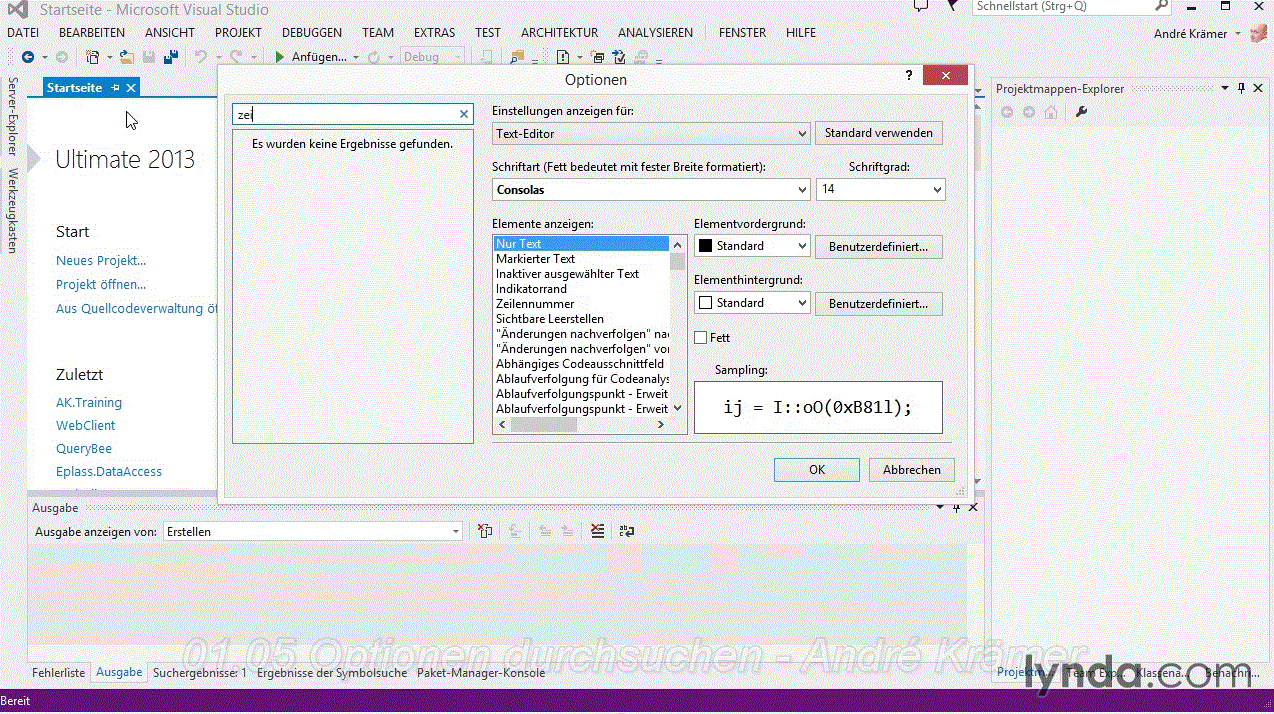Click the Visual Studio logo icon
Viewport: 1274px width, 714px height.
tap(17, 10)
